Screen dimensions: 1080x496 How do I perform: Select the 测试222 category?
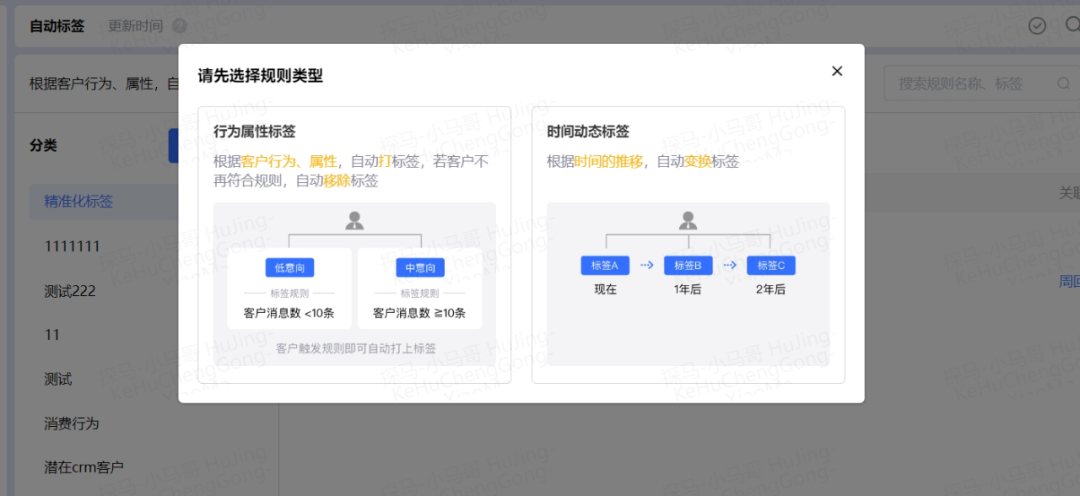tap(70, 290)
